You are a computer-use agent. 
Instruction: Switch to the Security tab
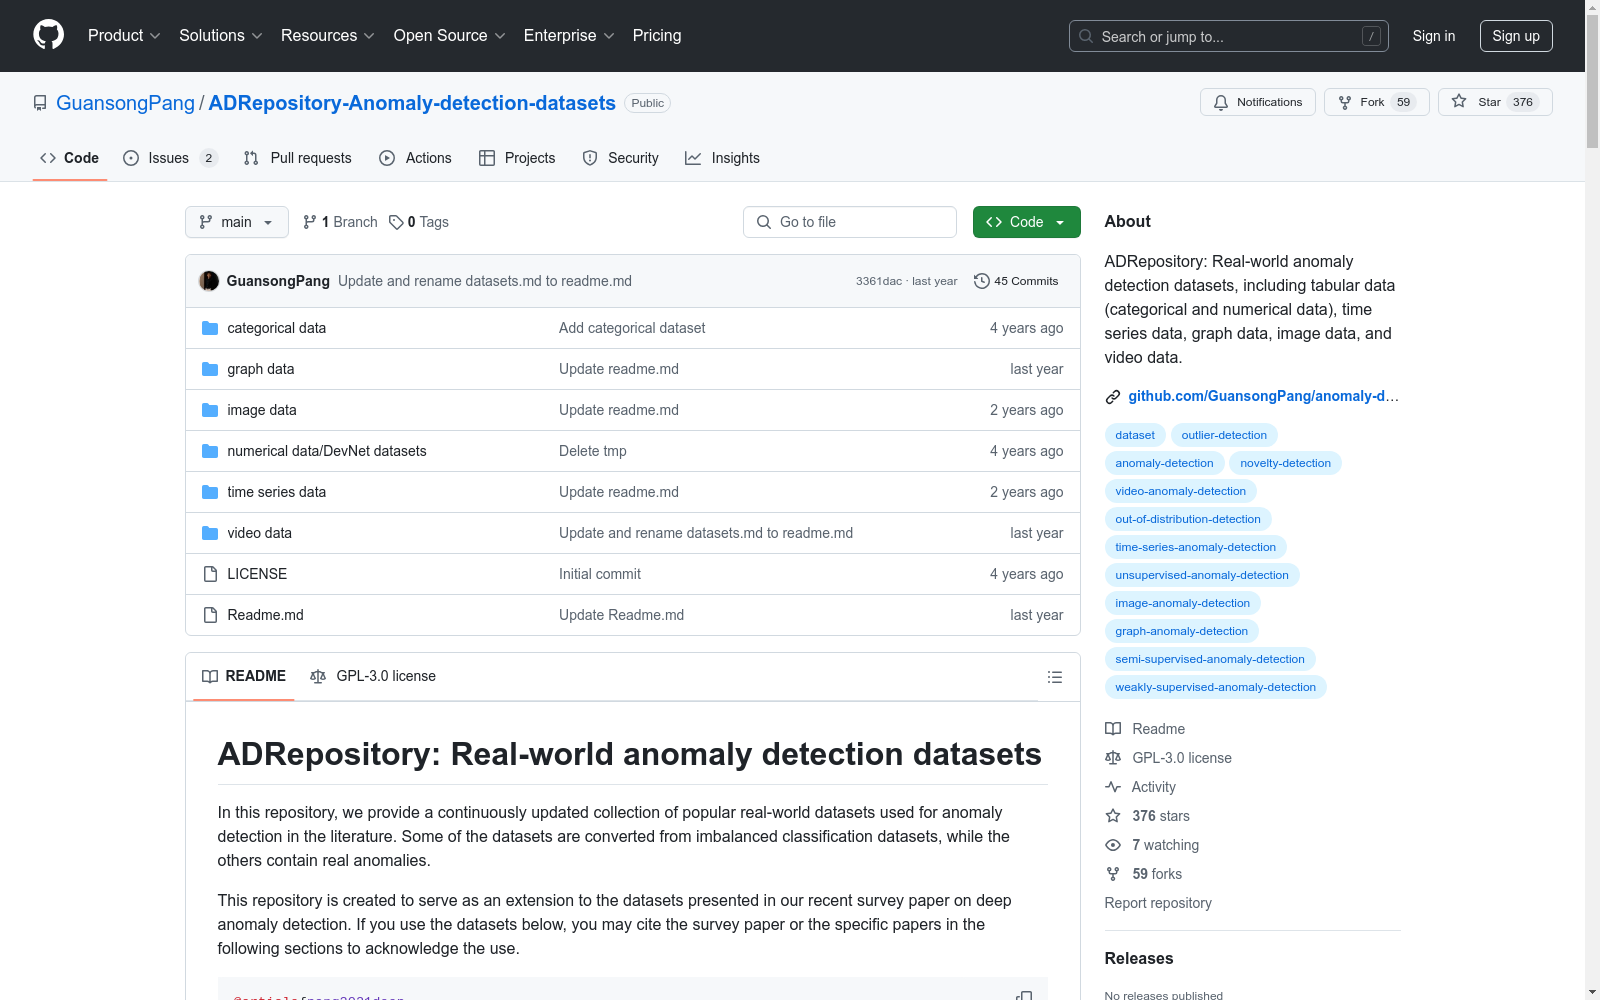pyautogui.click(x=621, y=158)
